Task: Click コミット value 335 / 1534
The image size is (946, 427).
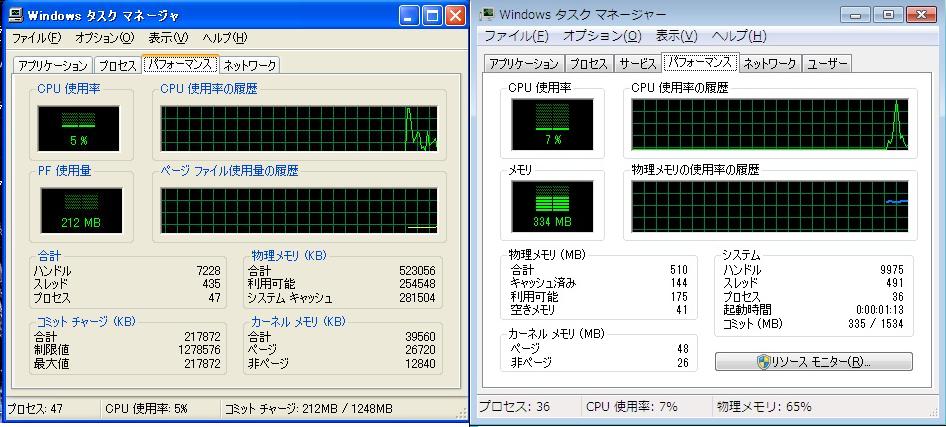Action: [875, 324]
